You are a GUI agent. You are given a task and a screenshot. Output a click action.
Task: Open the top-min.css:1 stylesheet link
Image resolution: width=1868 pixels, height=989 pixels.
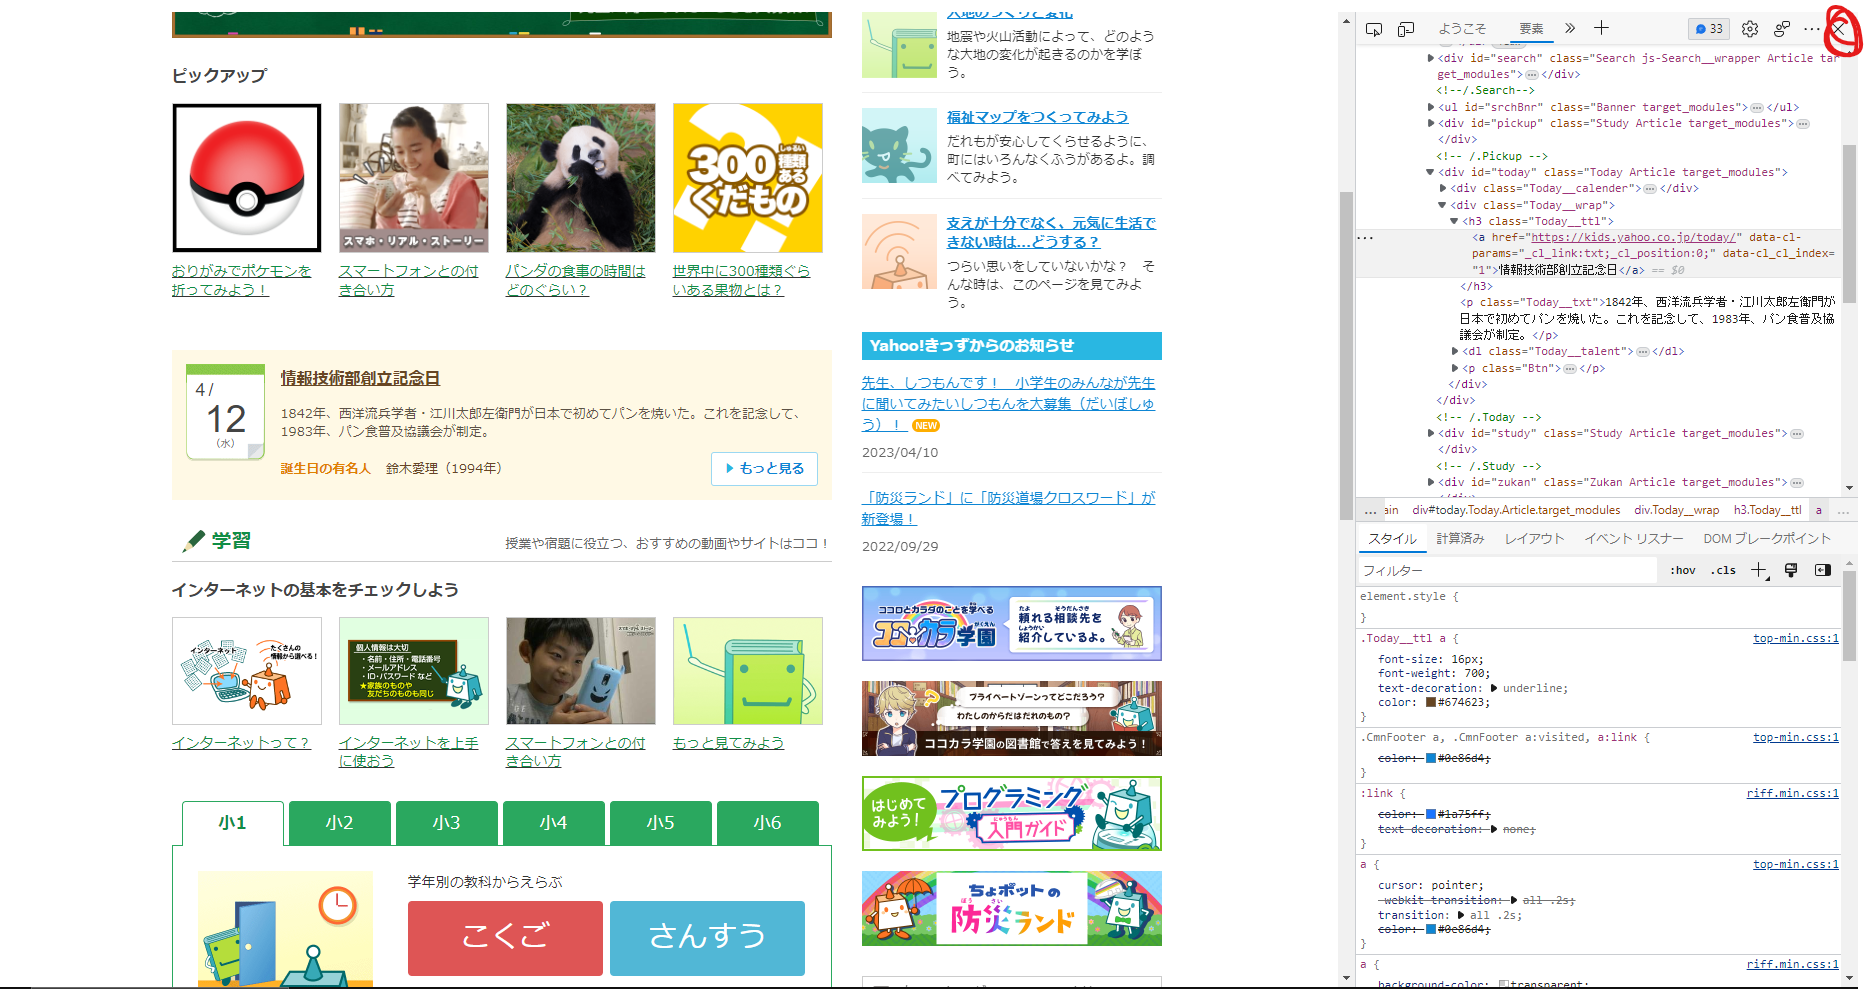click(x=1796, y=638)
